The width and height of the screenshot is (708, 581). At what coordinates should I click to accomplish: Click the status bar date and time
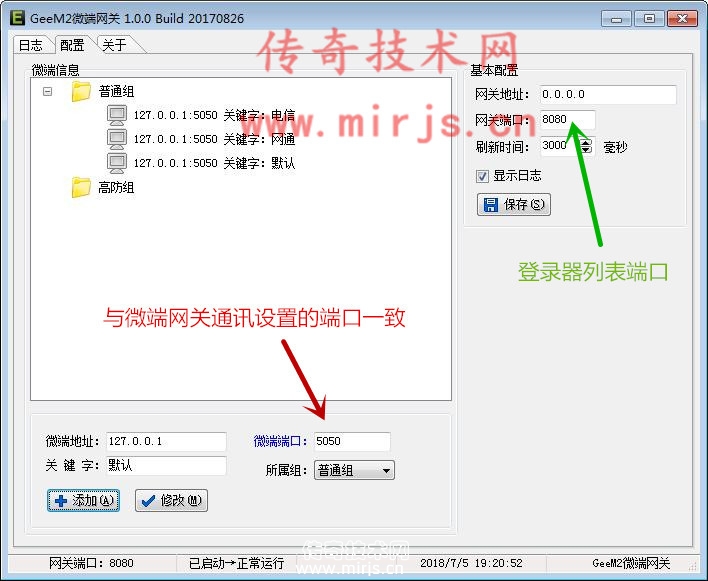[x=471, y=563]
